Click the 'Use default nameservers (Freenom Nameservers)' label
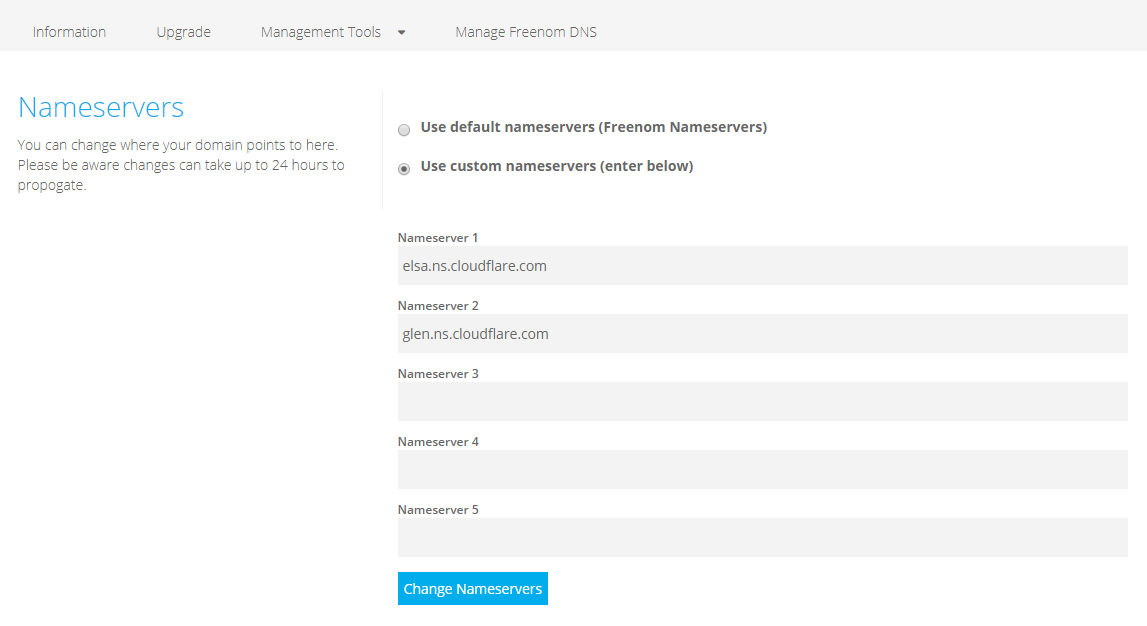 [593, 127]
